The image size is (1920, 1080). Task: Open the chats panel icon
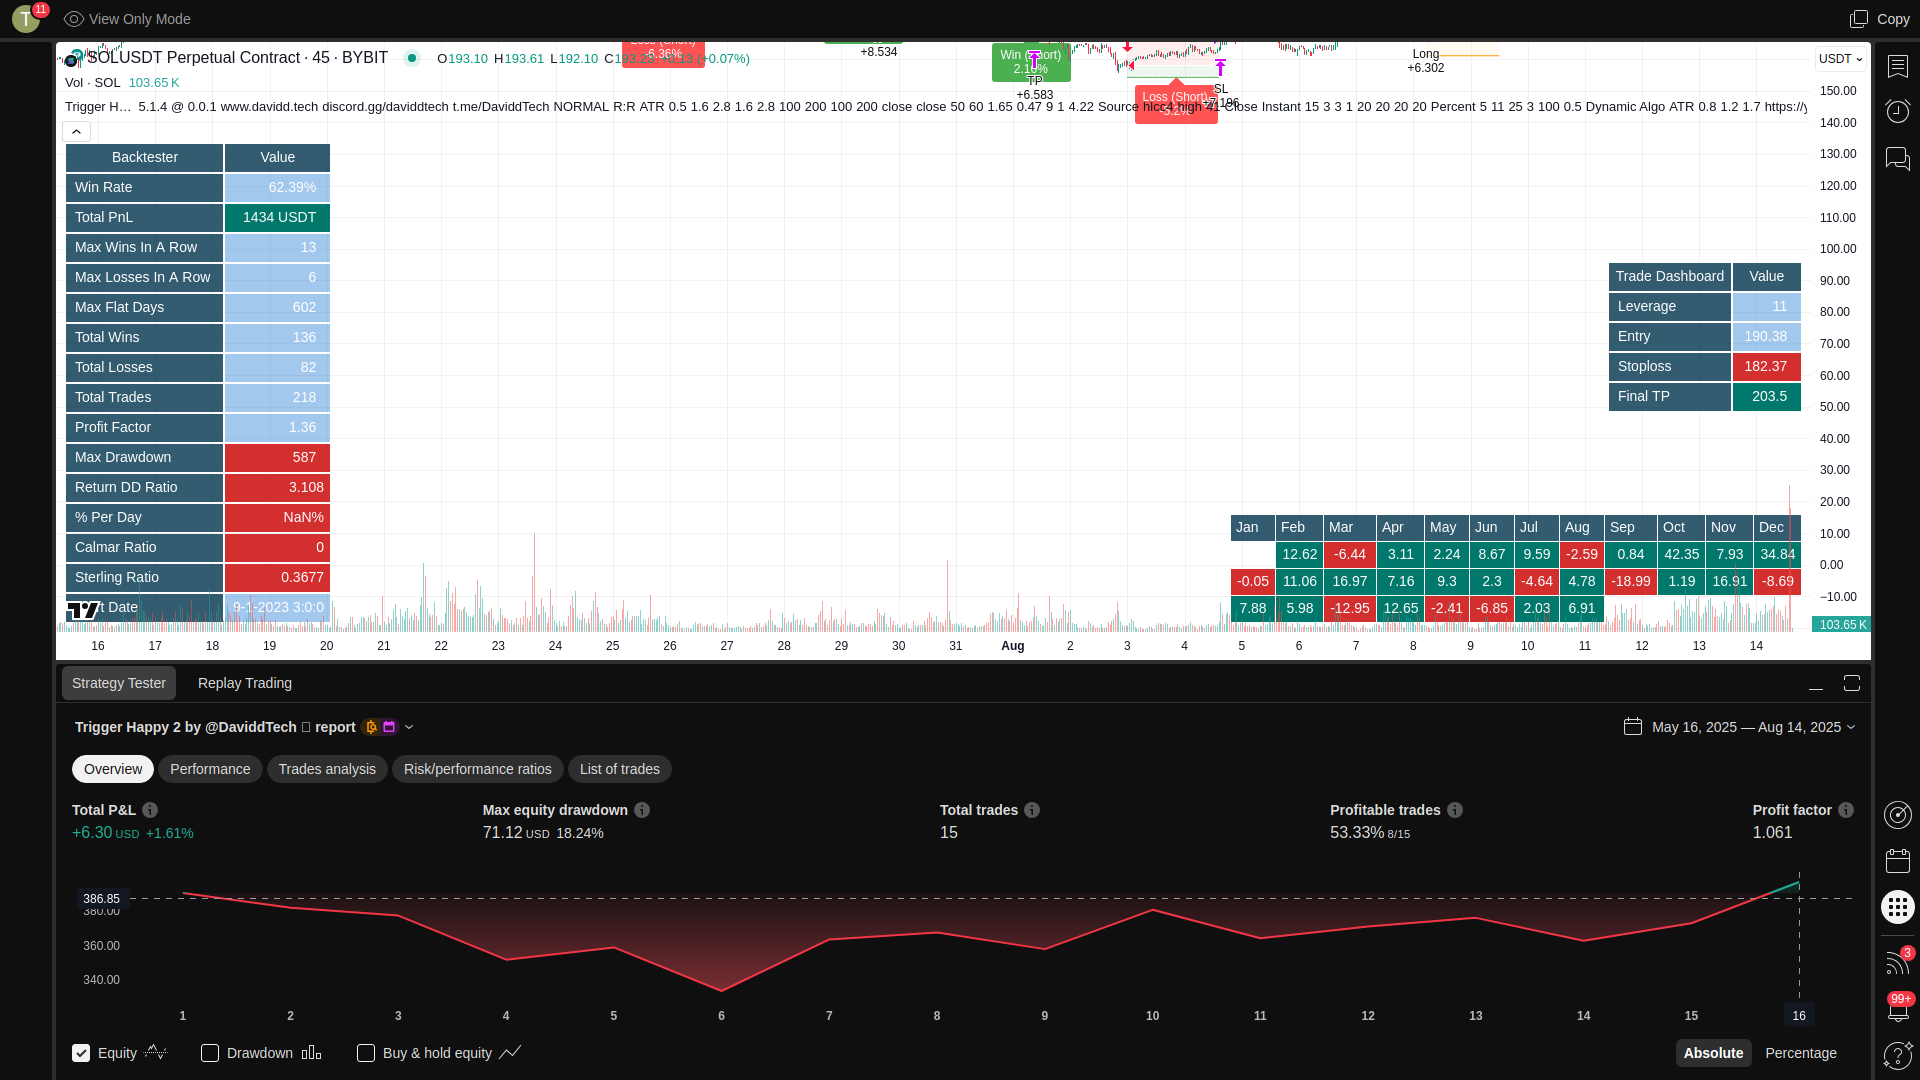coord(1897,158)
